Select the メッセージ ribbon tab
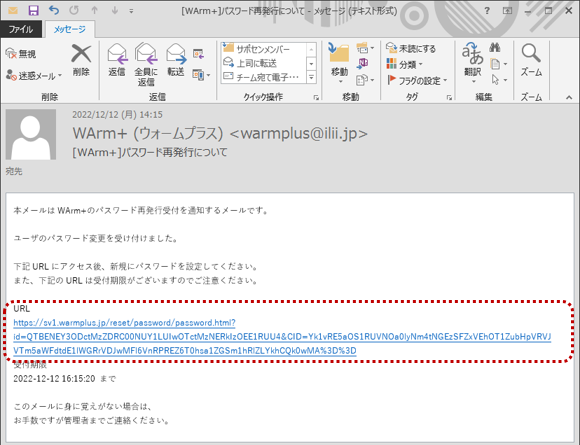 (70, 29)
